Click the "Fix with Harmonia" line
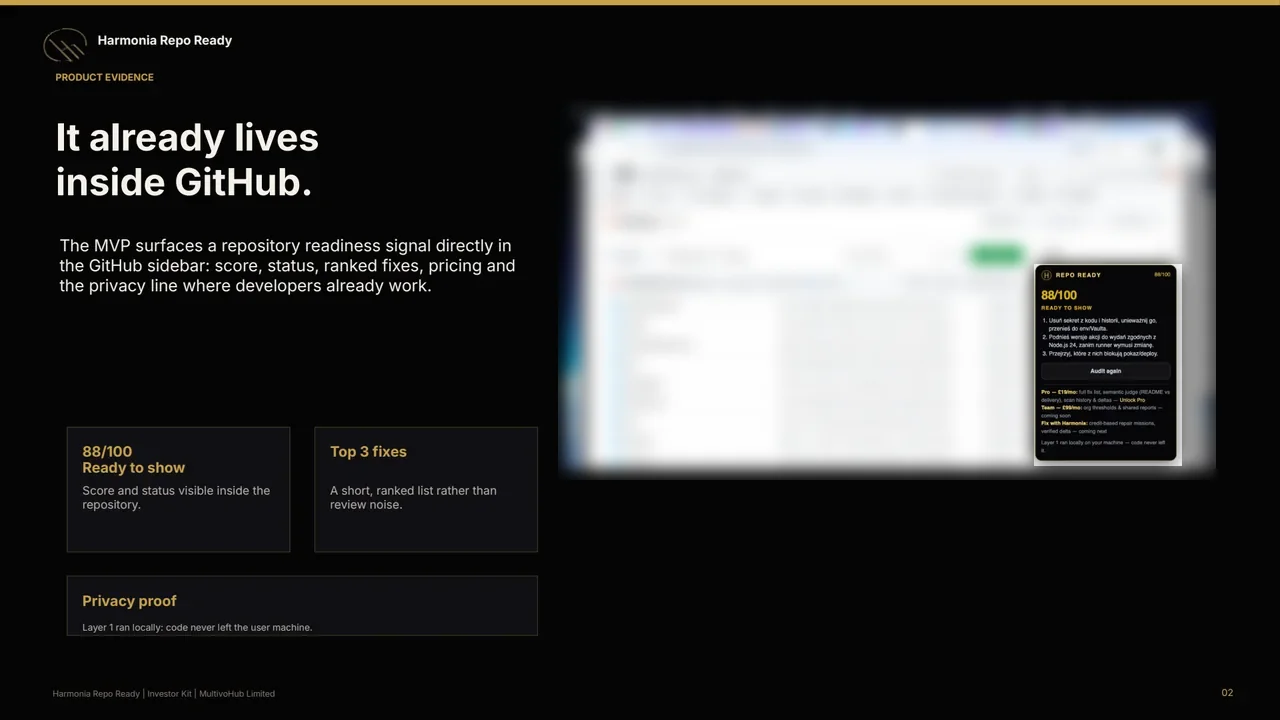 click(x=1098, y=427)
